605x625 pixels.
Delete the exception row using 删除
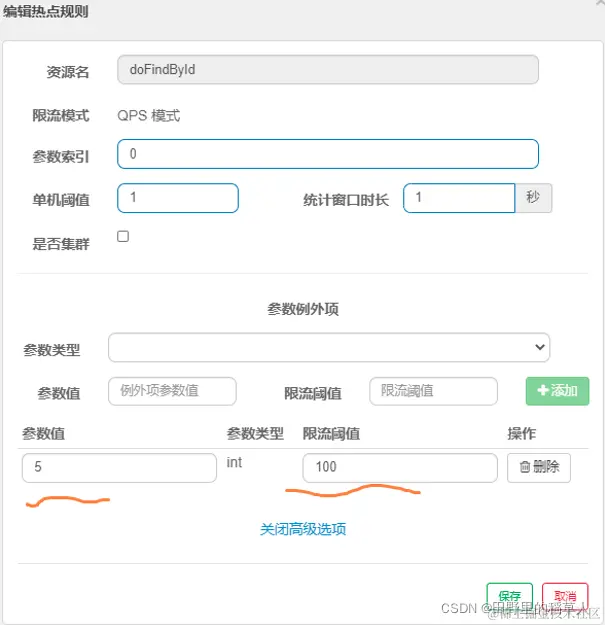539,468
